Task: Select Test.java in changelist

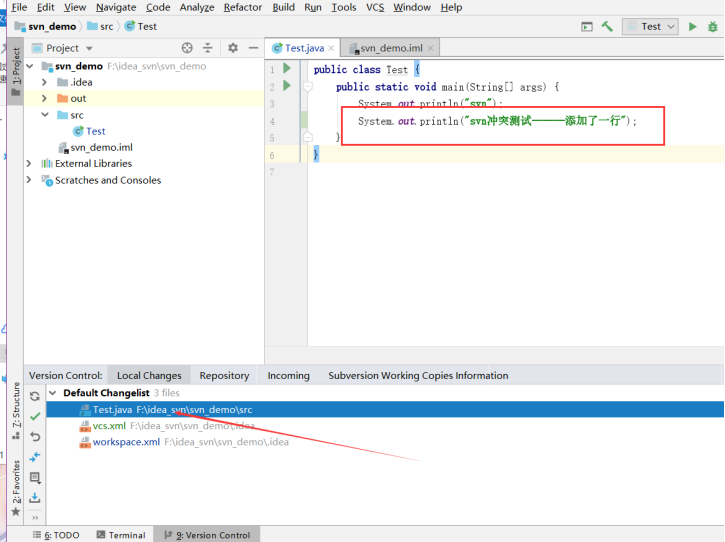Action: click(x=385, y=410)
